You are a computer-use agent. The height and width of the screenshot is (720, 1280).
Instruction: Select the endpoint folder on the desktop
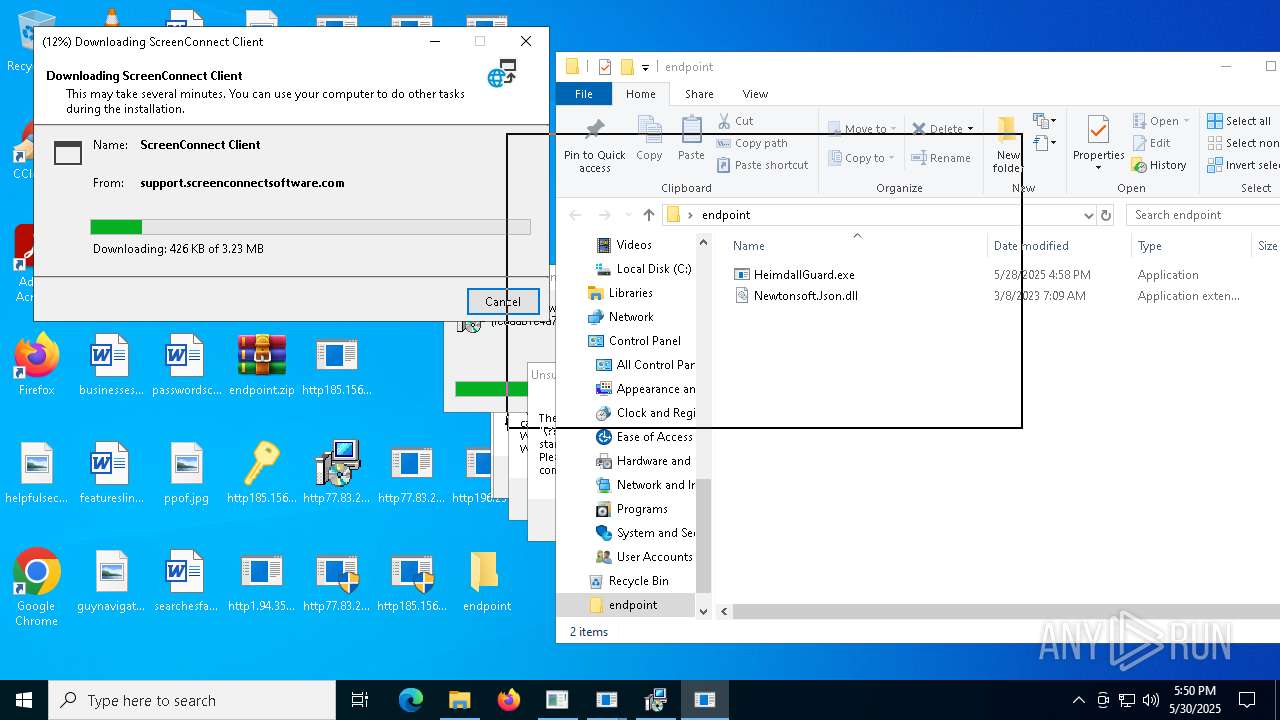(x=487, y=582)
